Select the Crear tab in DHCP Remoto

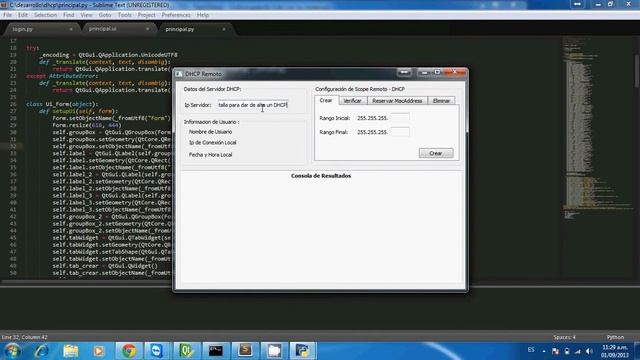pos(326,100)
